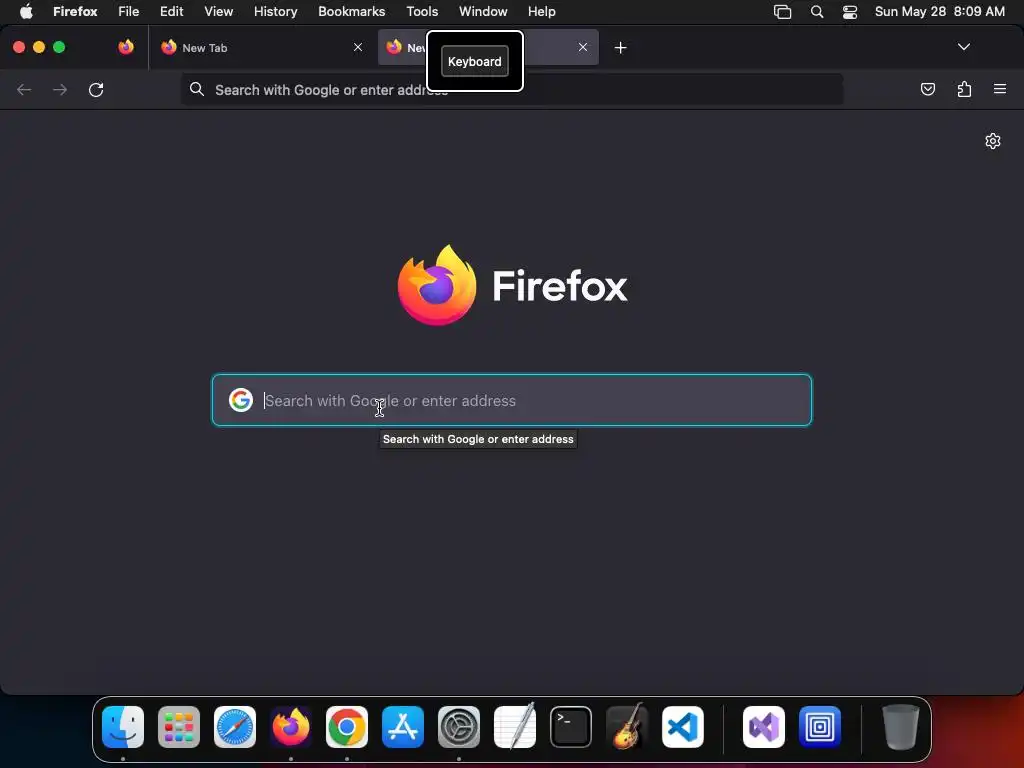The height and width of the screenshot is (768, 1024).
Task: Click Firefox icon in the Dock
Action: [x=291, y=726]
